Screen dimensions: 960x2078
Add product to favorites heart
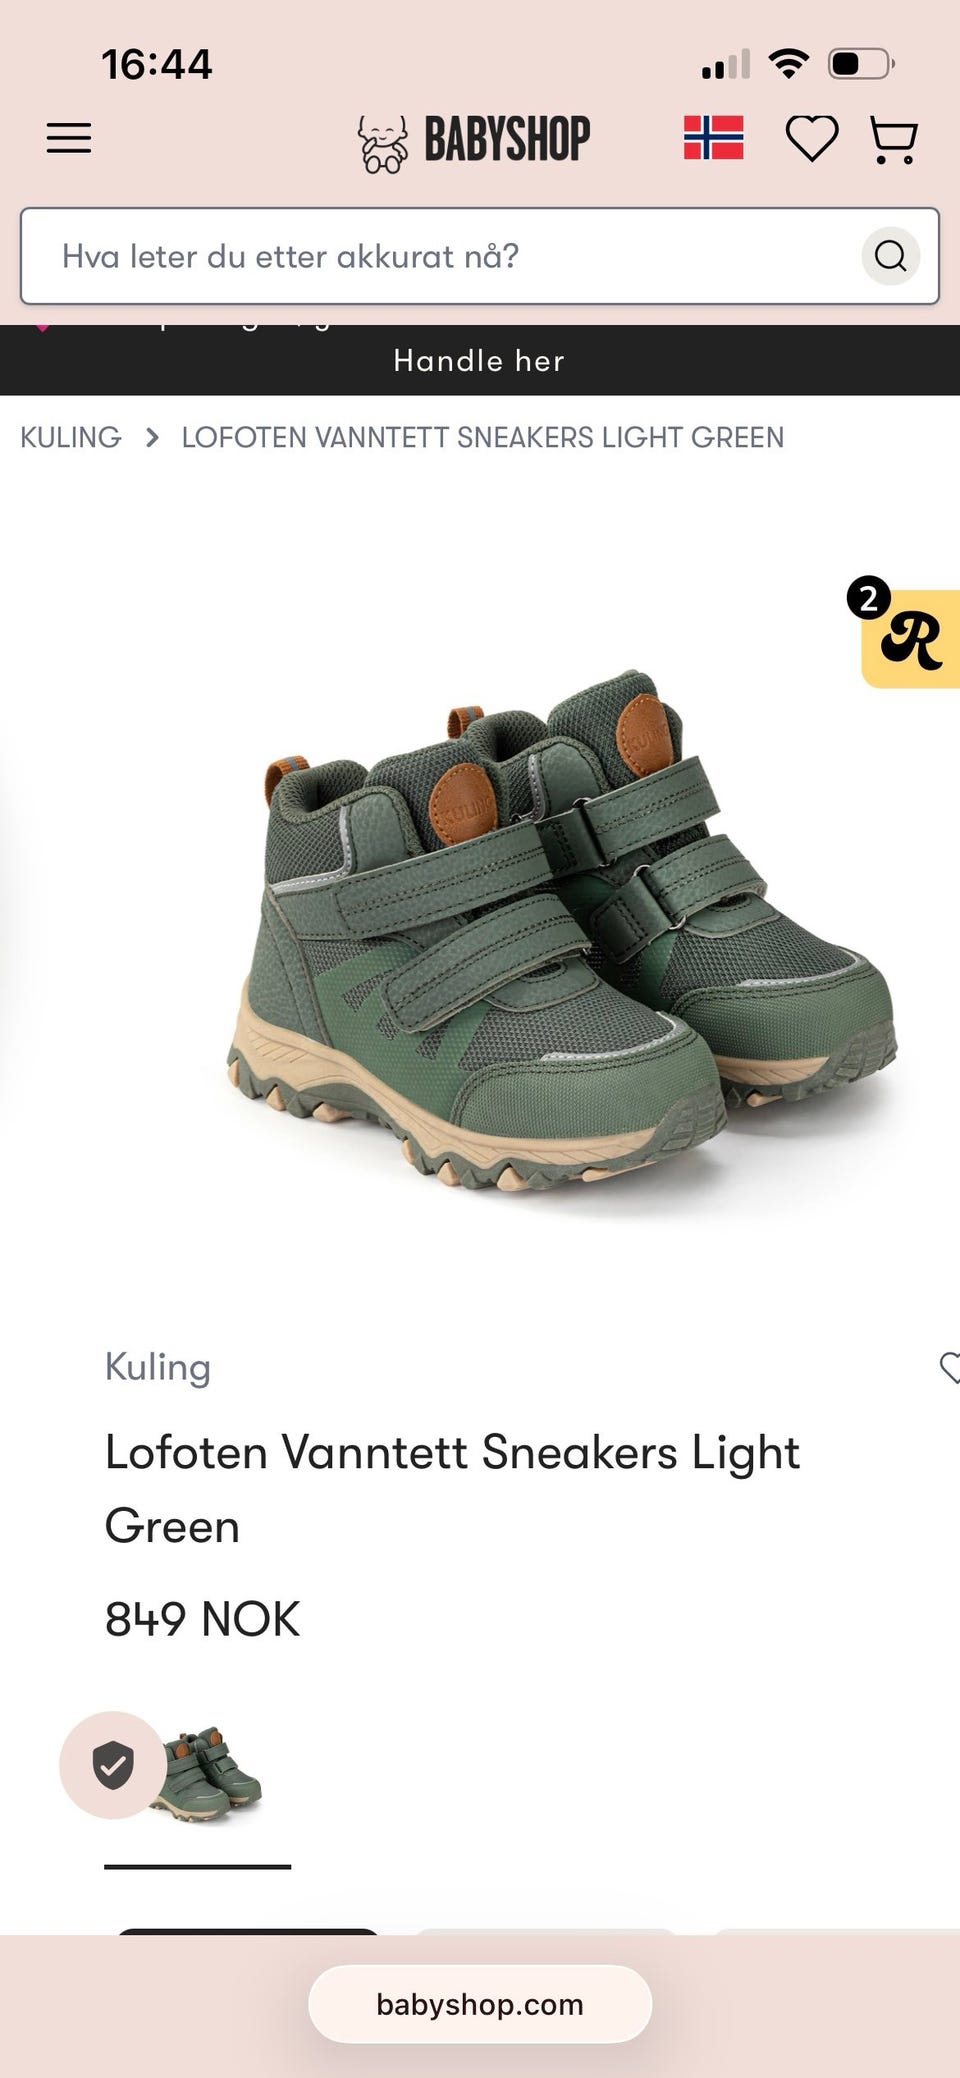point(949,1367)
